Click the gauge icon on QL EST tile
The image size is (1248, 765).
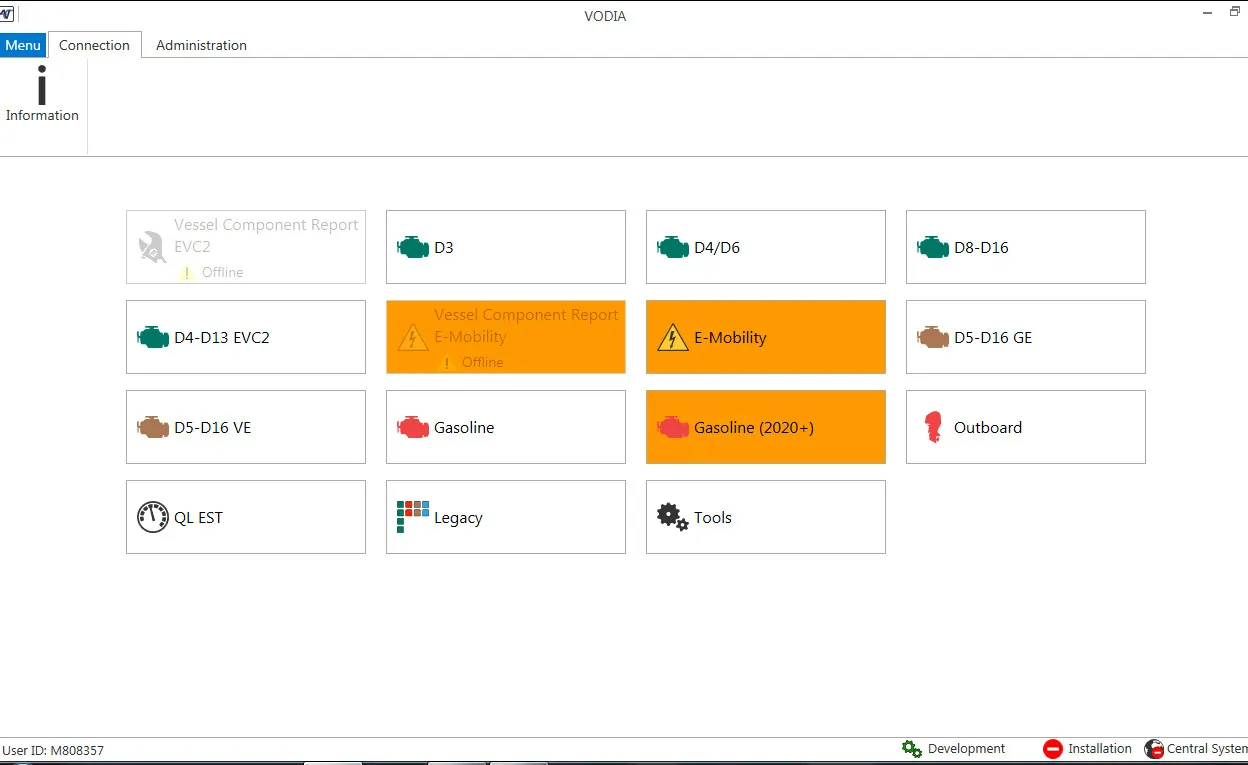click(x=153, y=517)
